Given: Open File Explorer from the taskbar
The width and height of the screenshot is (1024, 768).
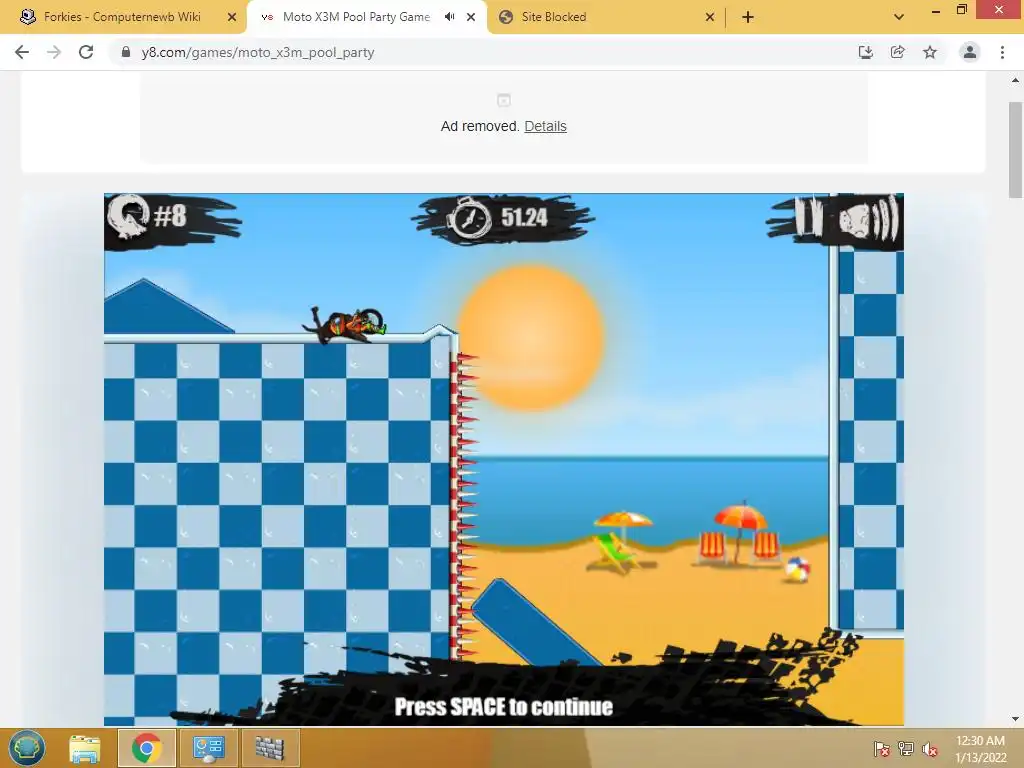Looking at the screenshot, I should tap(85, 748).
